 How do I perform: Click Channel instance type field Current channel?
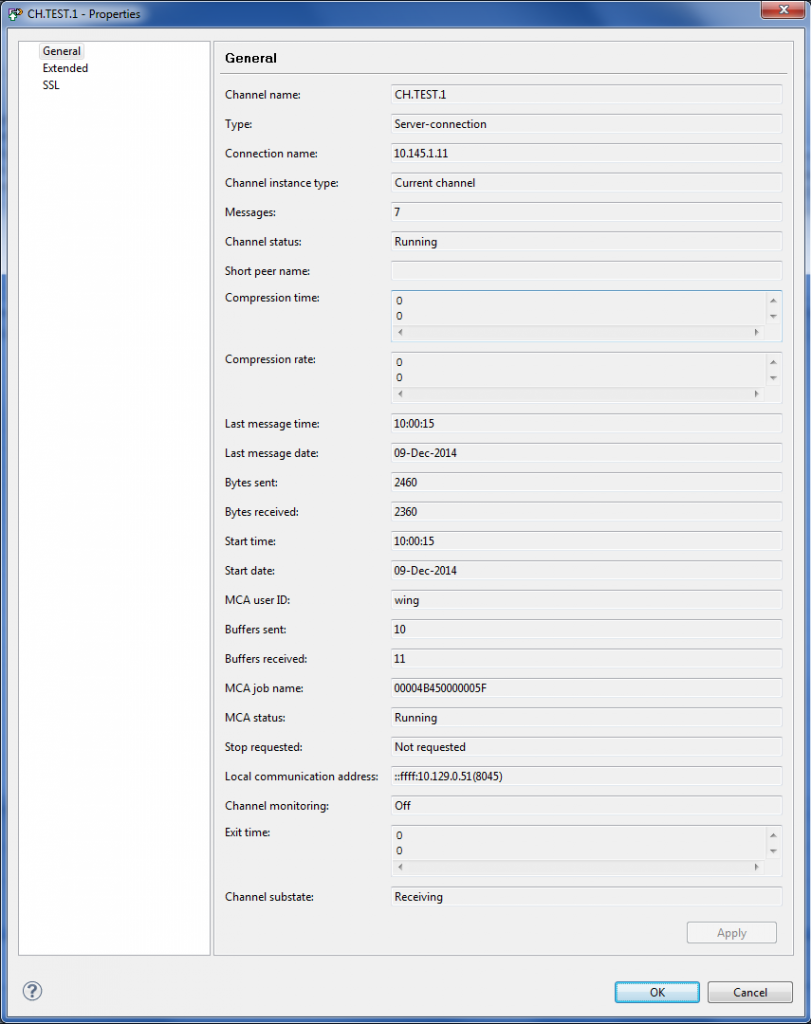pyautogui.click(x=586, y=182)
